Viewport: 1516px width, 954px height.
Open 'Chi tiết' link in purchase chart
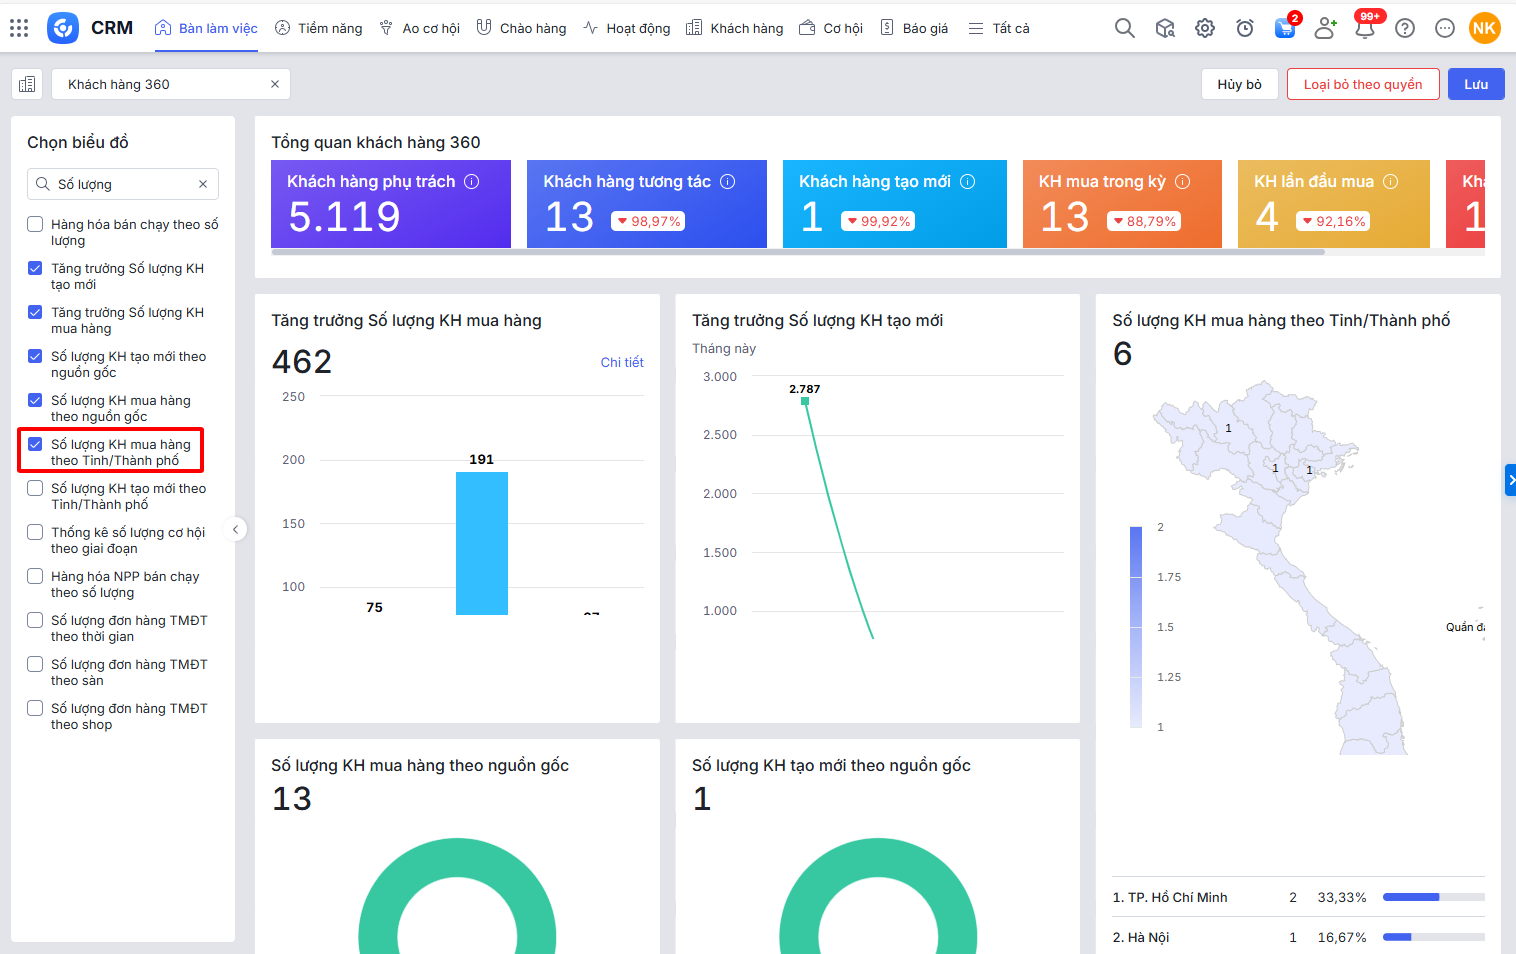click(x=621, y=362)
